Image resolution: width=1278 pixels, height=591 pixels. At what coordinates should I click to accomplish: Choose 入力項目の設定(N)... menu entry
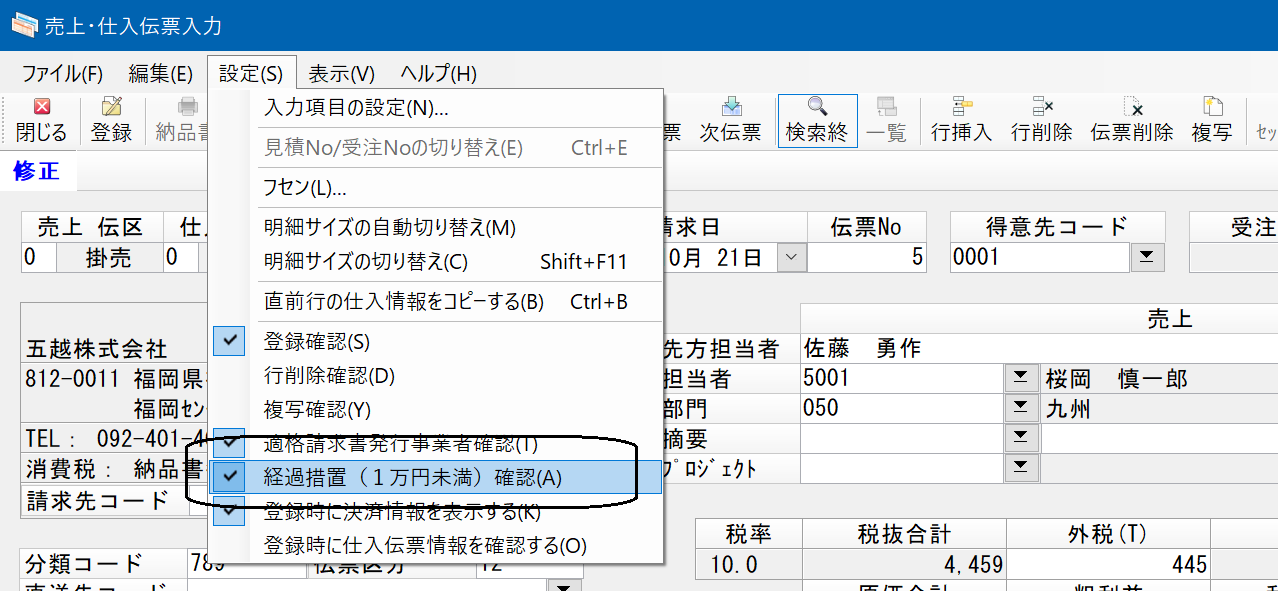(436, 108)
